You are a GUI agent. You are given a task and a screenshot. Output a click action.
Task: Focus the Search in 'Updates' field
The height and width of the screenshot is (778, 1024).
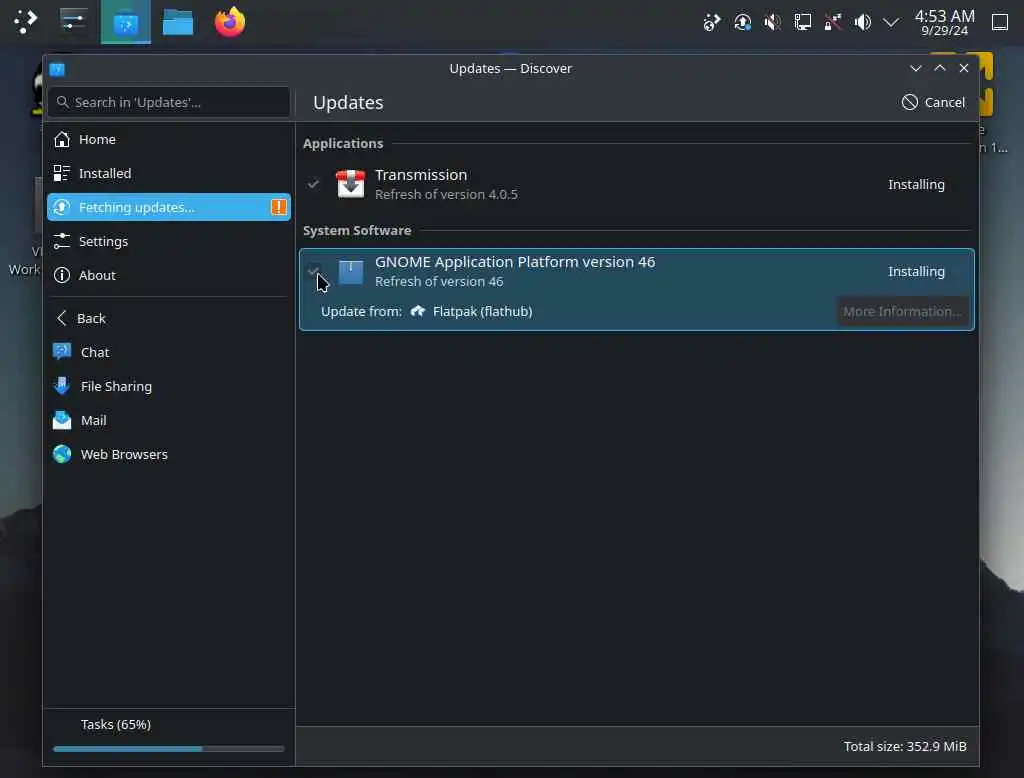click(x=168, y=102)
